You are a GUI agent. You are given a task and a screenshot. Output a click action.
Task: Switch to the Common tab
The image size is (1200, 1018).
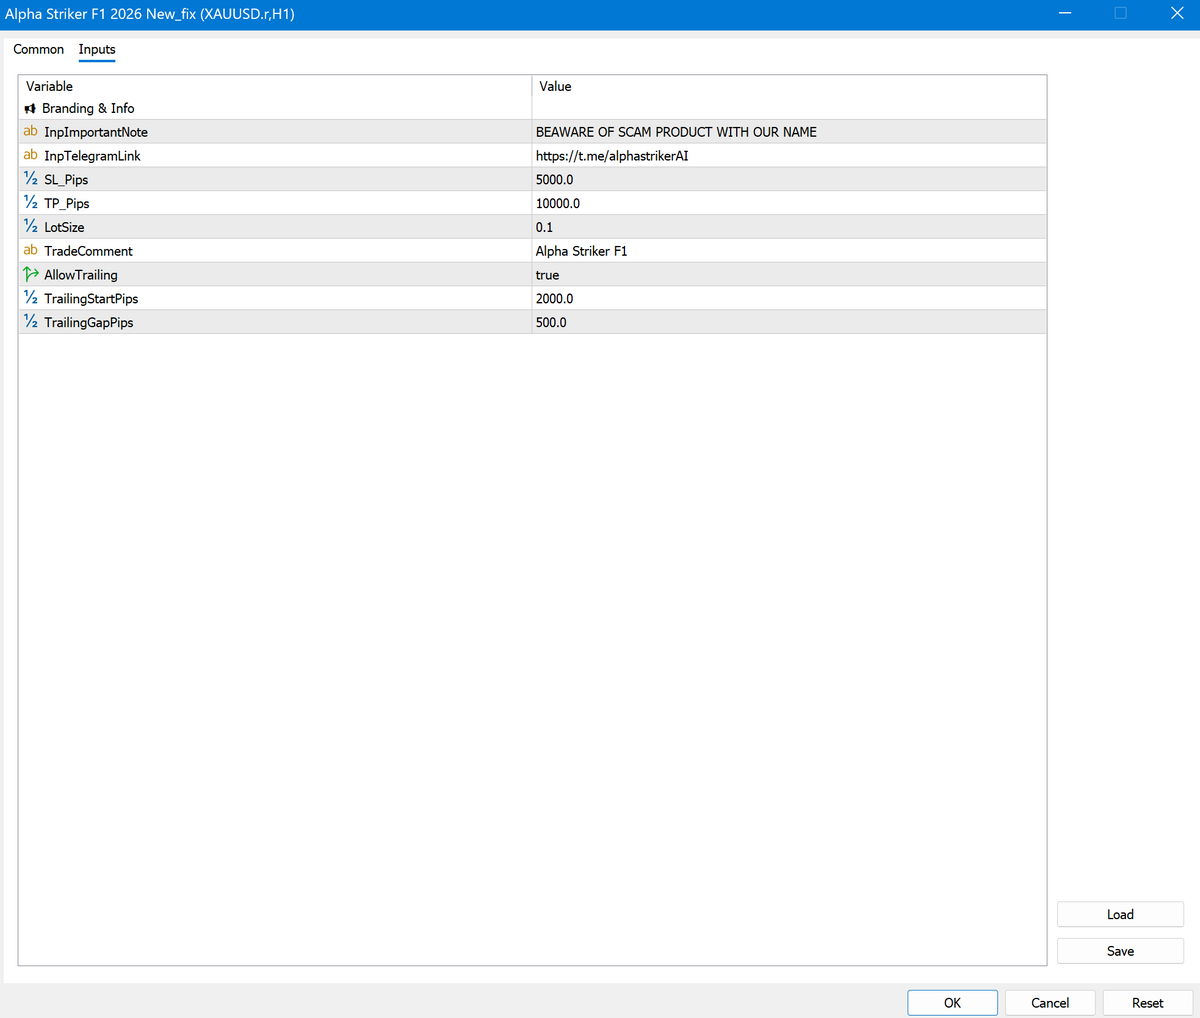39,49
